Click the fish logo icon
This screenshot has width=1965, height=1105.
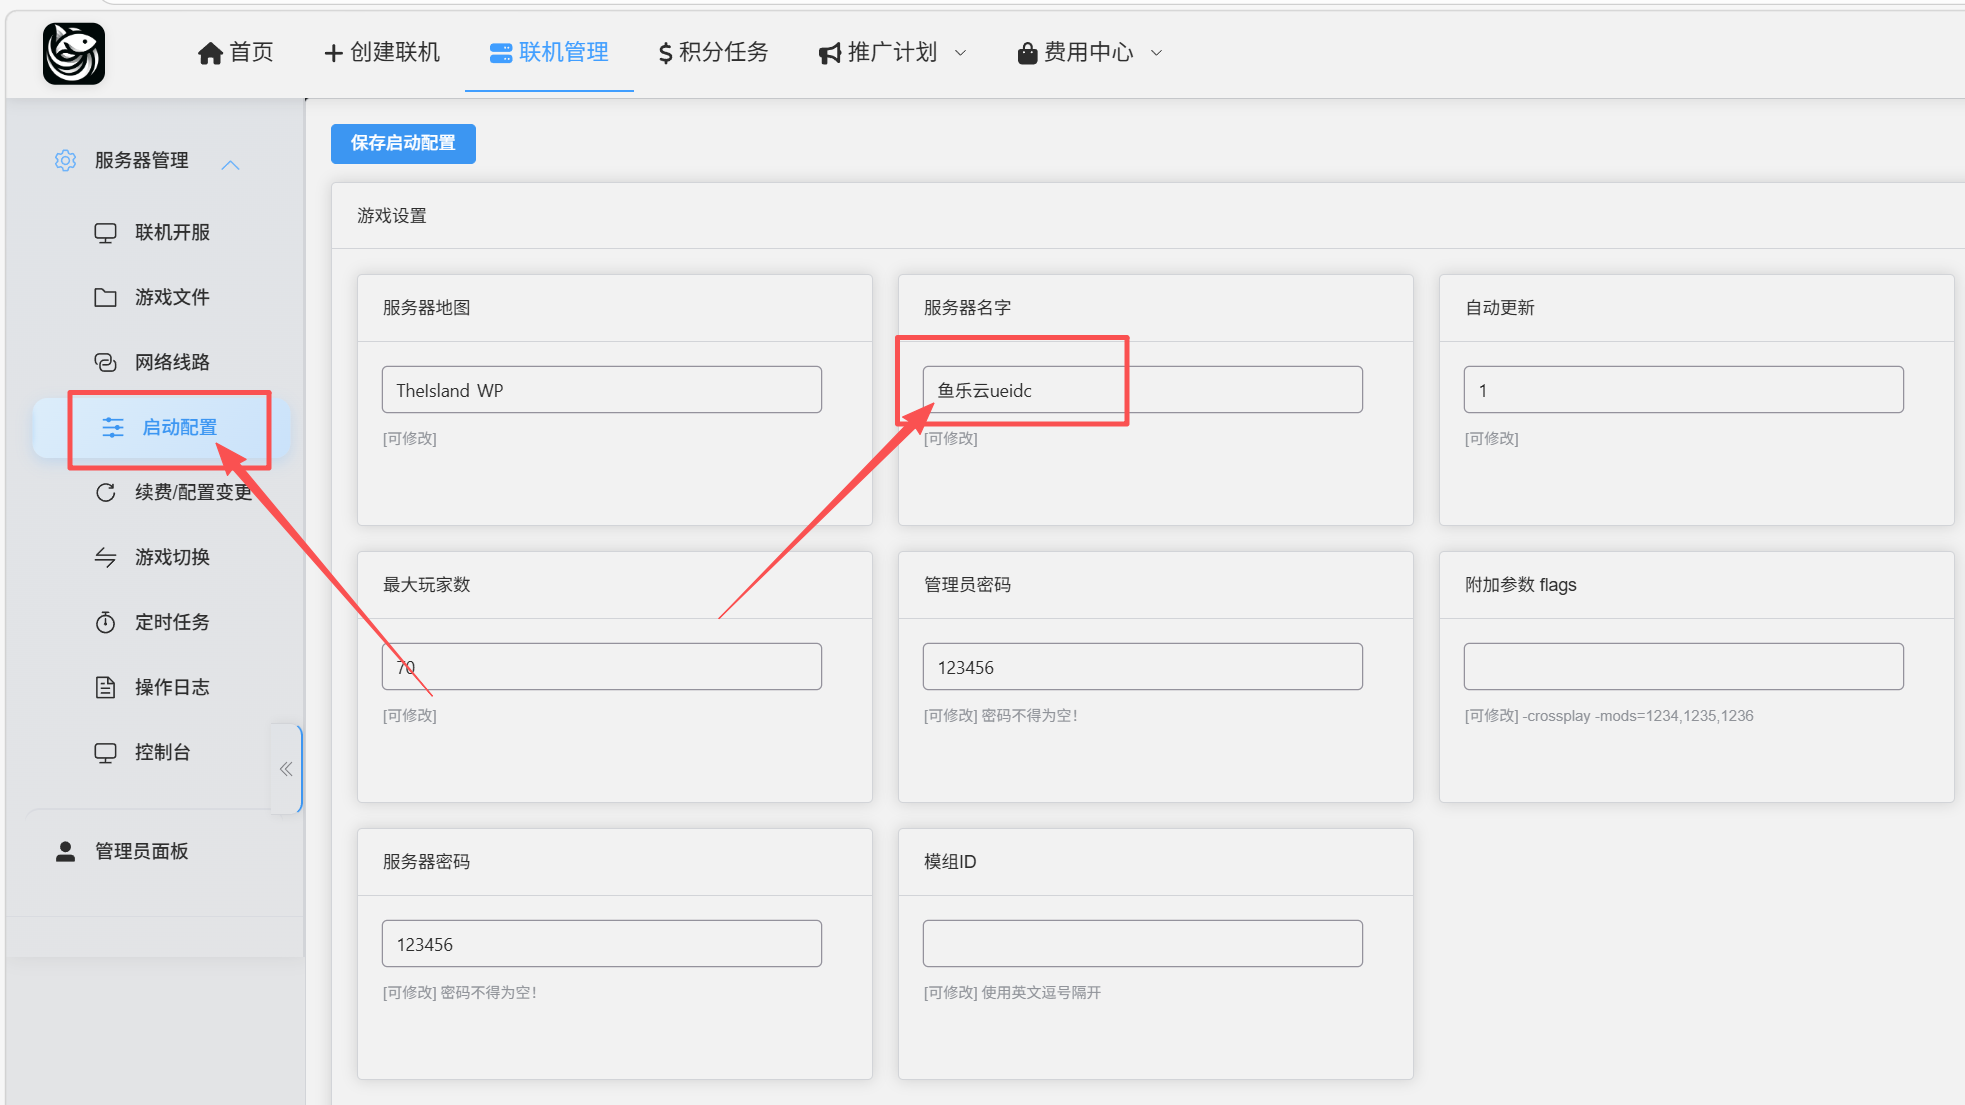tap(73, 53)
